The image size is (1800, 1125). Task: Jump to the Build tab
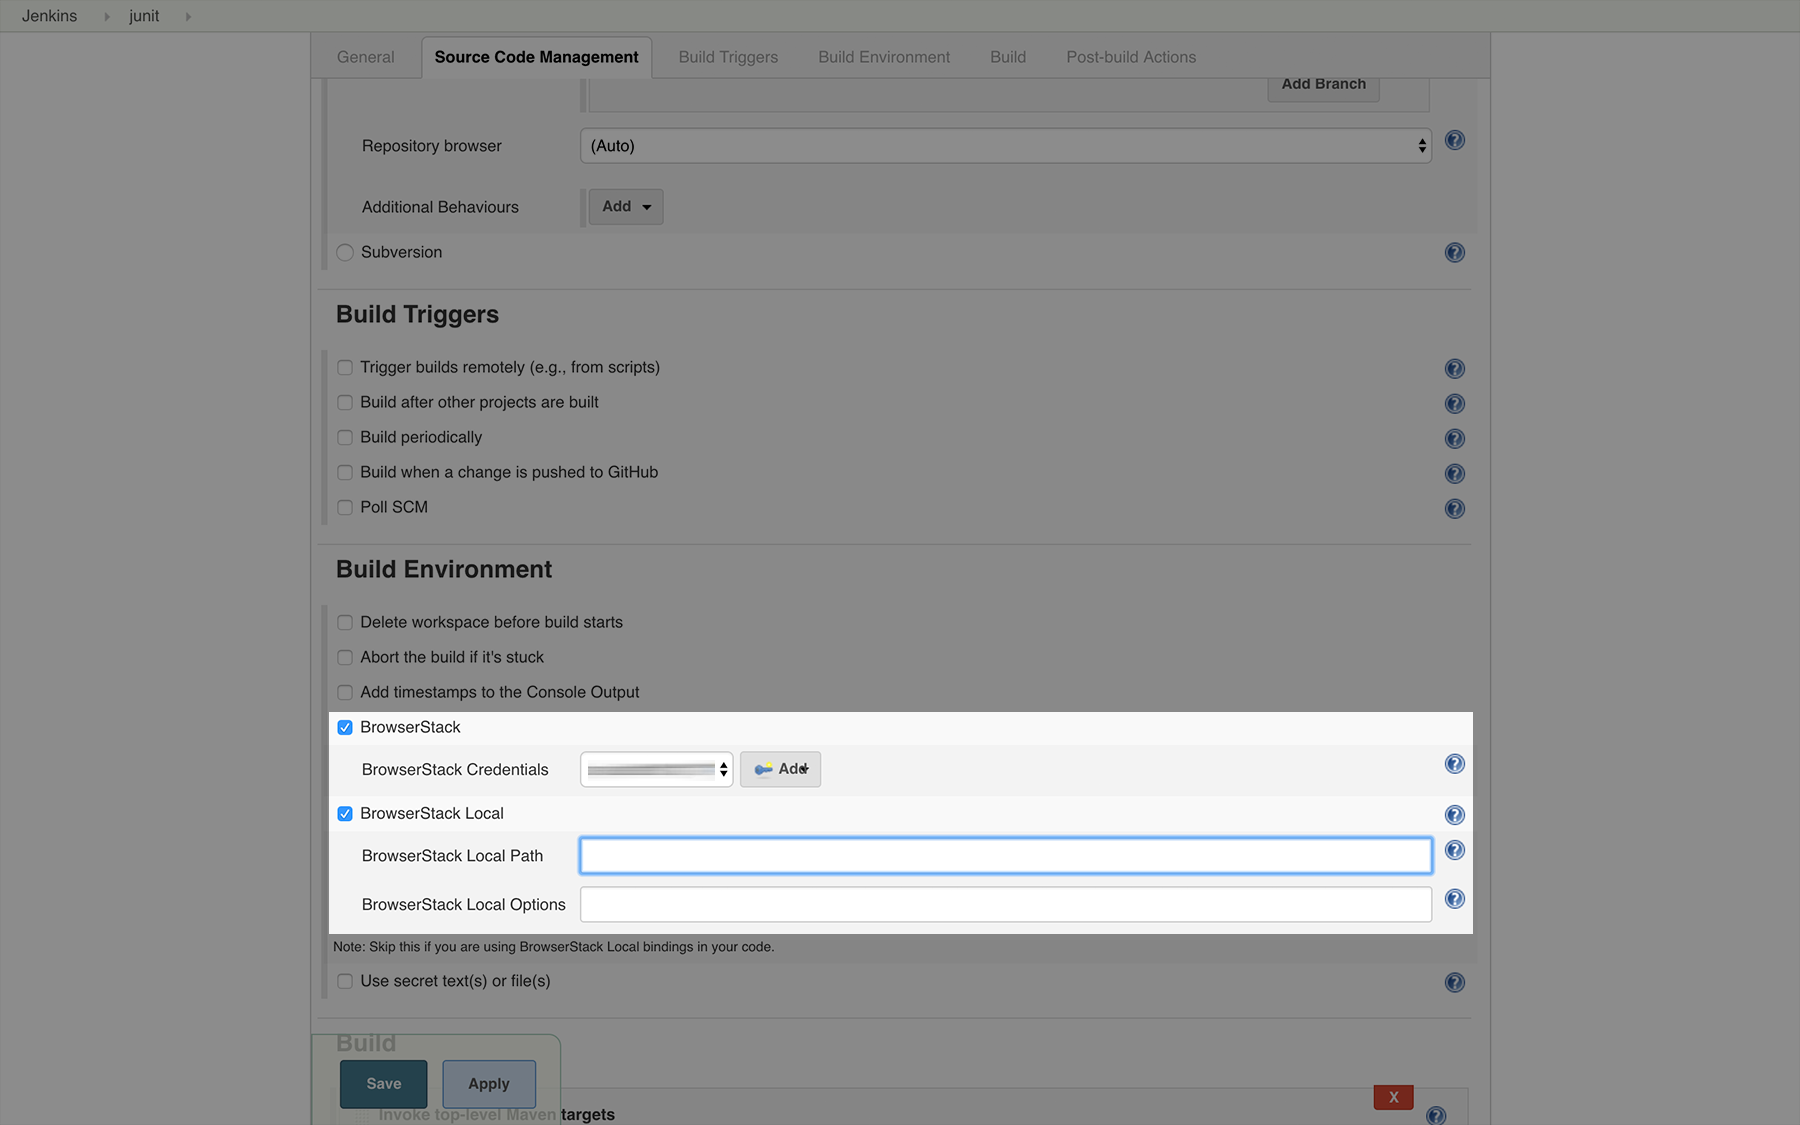[x=1008, y=57]
